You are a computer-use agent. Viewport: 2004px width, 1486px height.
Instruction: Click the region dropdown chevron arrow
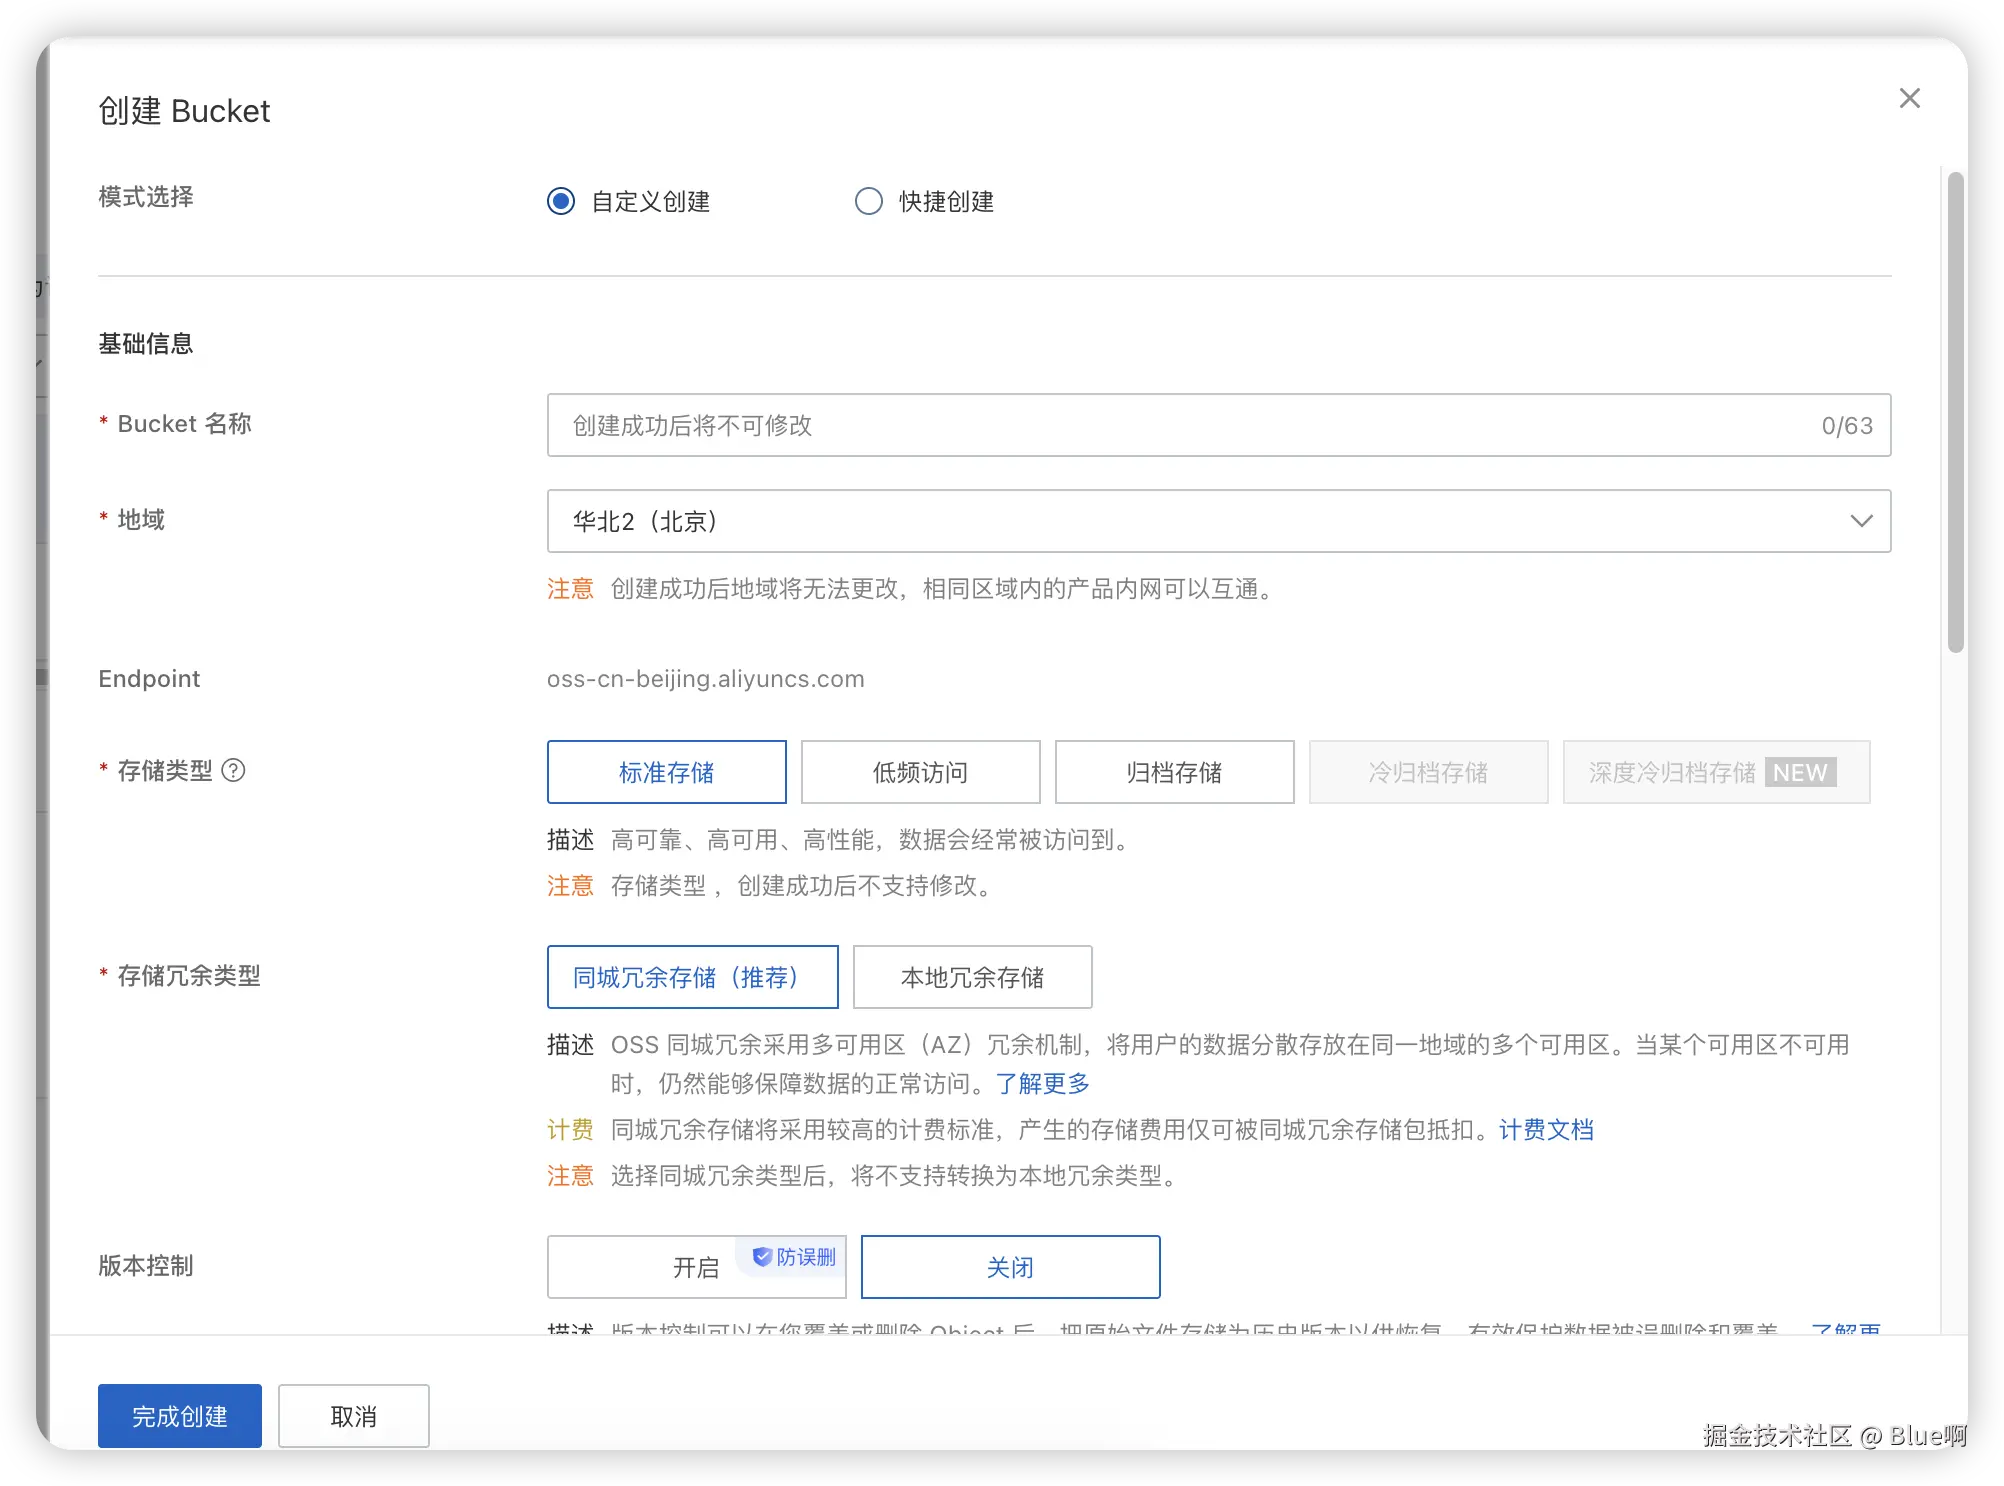coord(1860,521)
